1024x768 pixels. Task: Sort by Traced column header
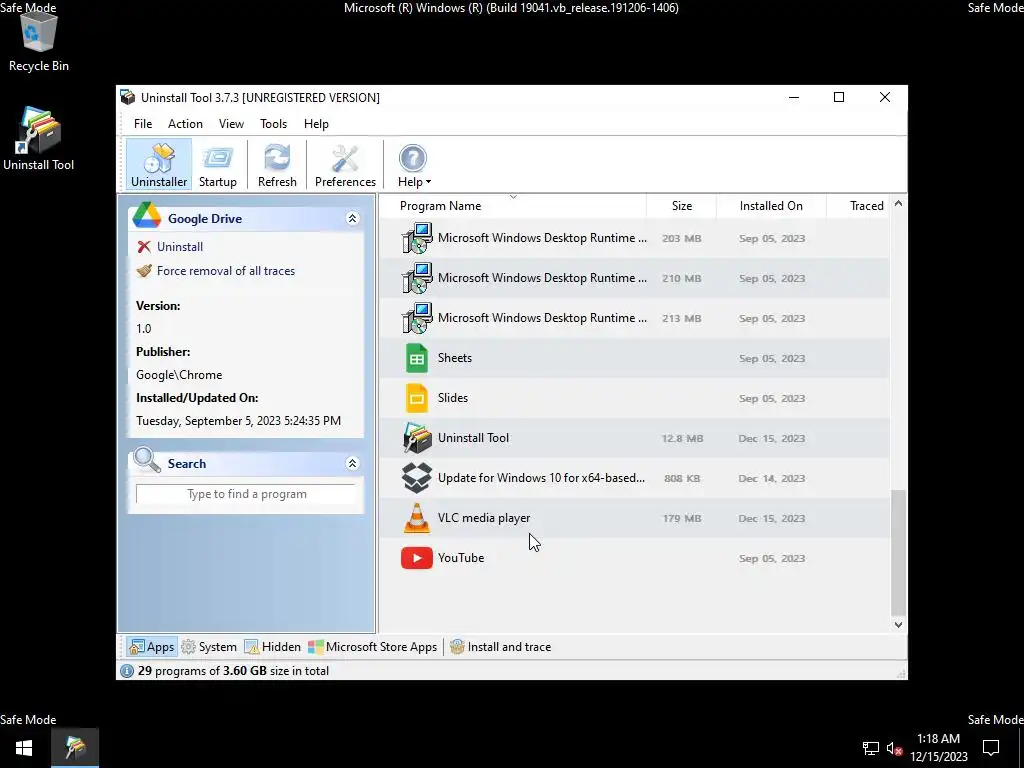tap(858, 206)
